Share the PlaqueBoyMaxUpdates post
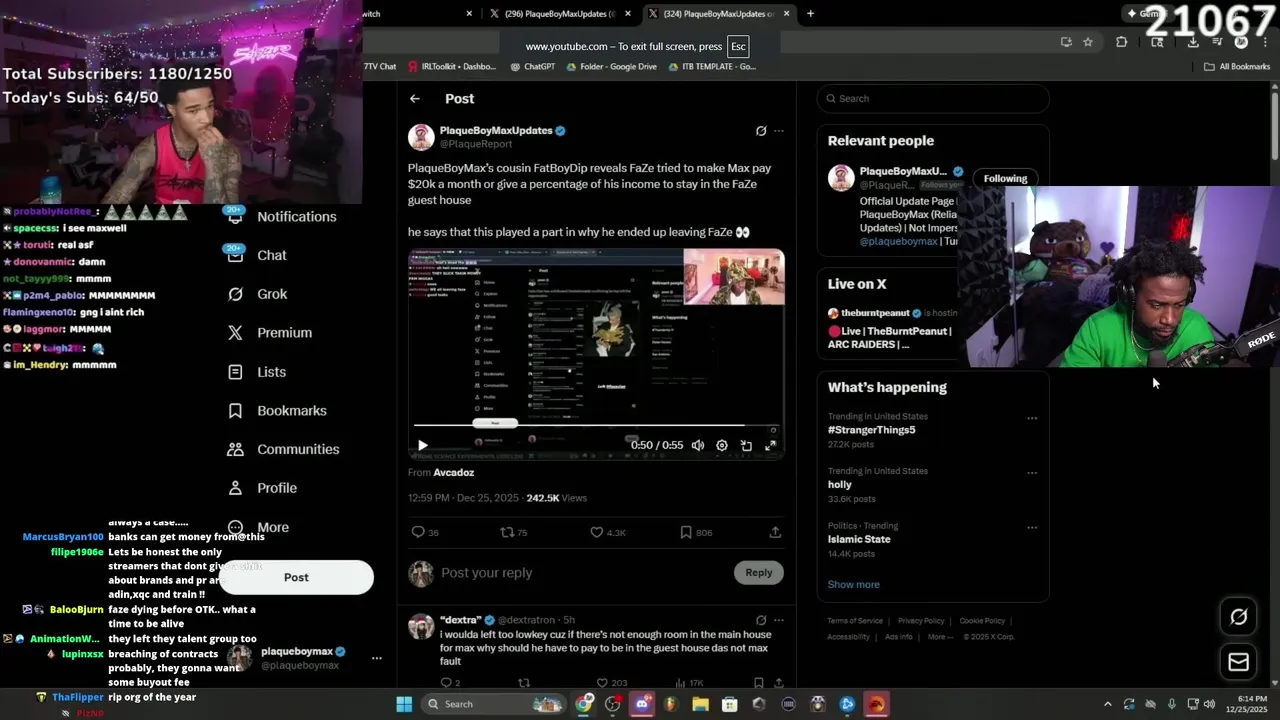The image size is (1280, 720). 775,533
